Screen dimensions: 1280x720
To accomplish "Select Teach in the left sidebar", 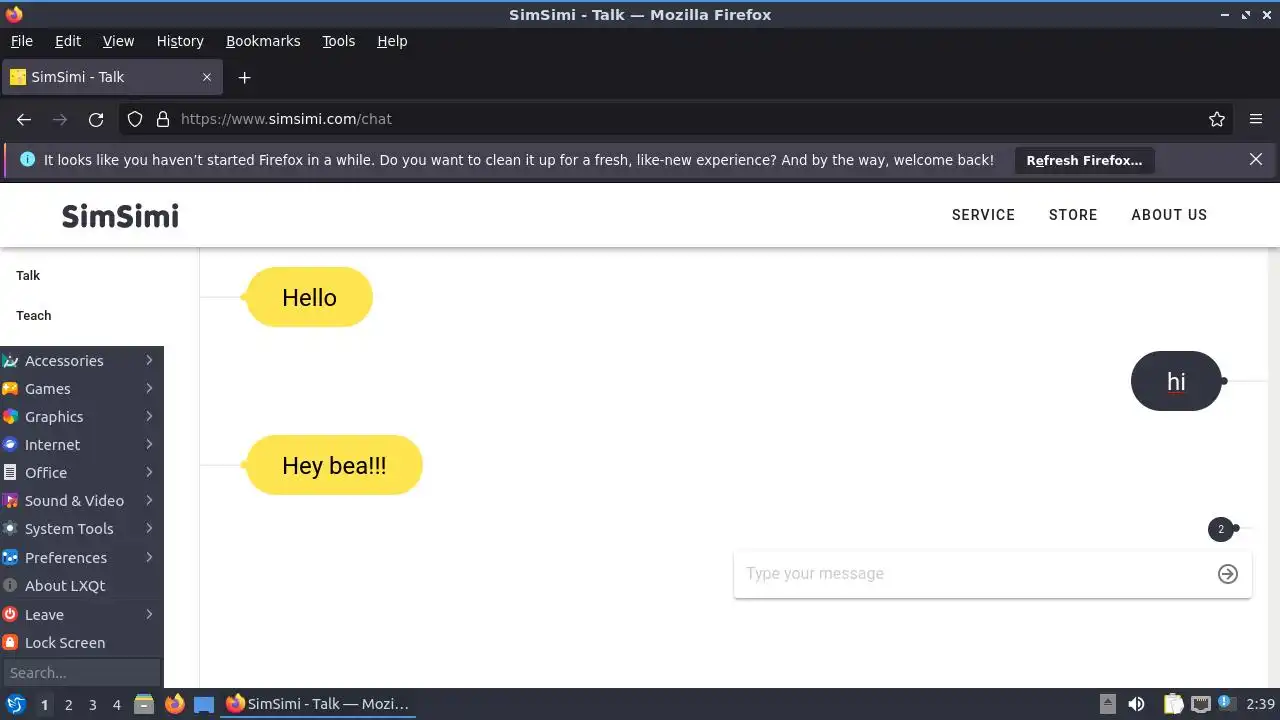I will [x=33, y=315].
